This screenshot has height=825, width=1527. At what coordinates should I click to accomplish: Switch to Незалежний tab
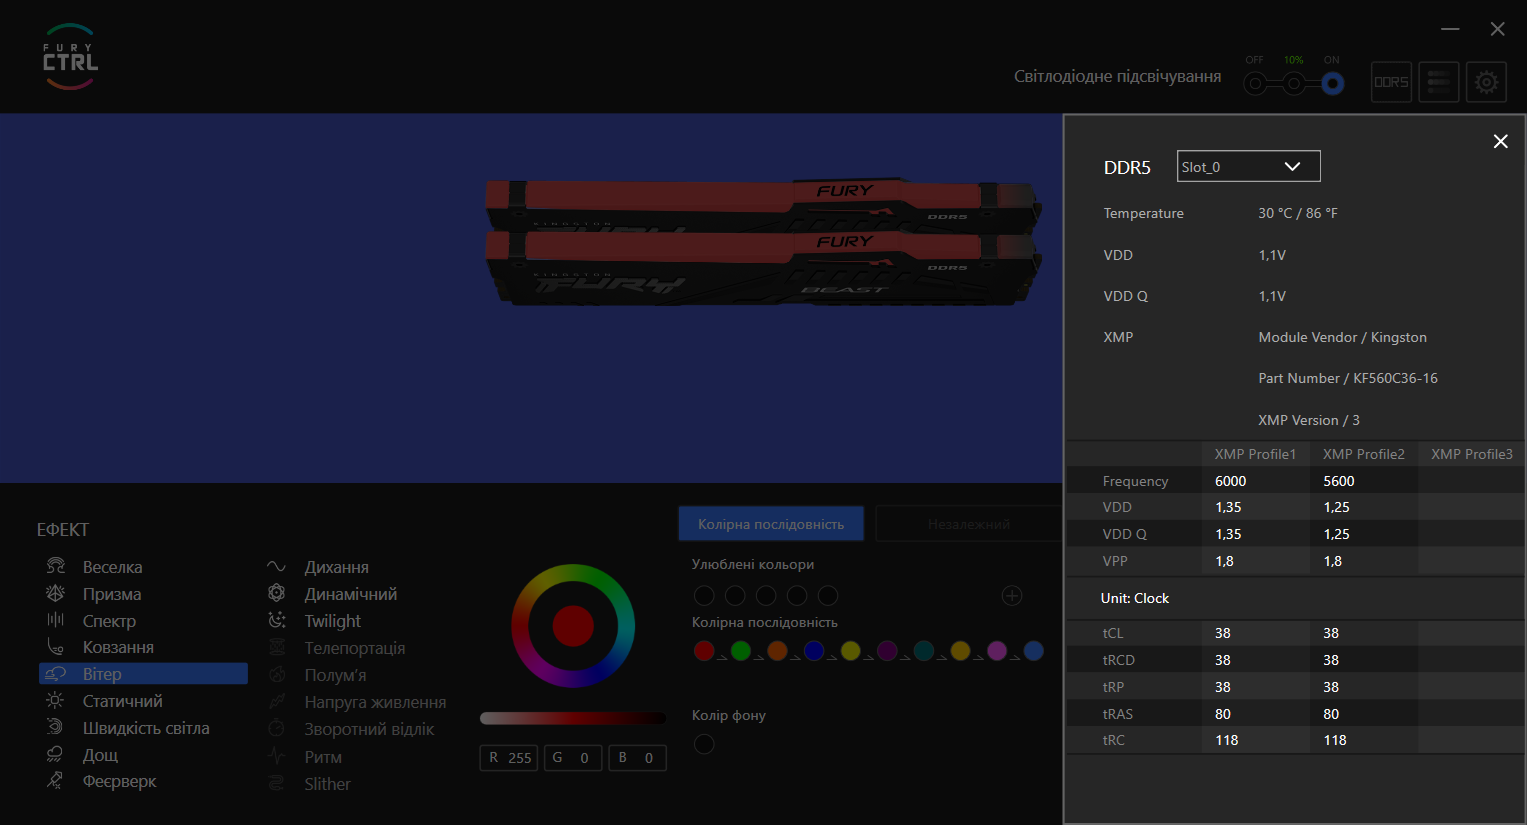tap(968, 523)
